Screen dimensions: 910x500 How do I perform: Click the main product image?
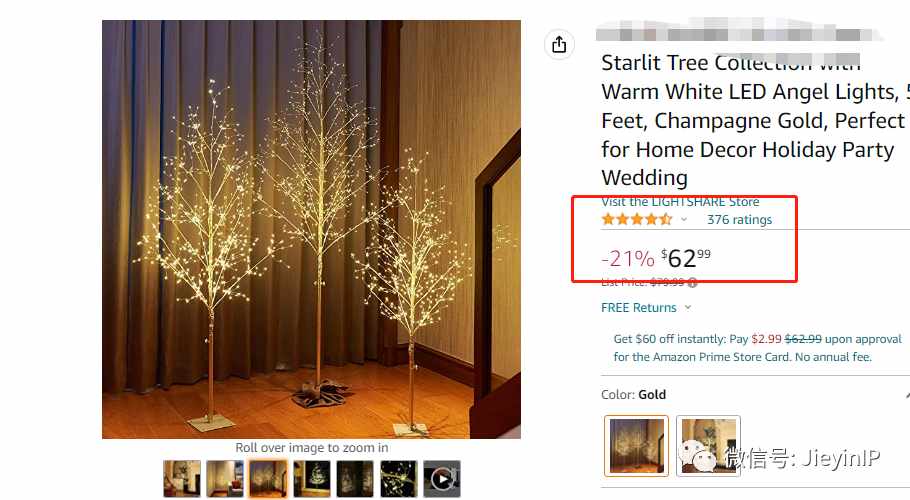click(x=311, y=229)
